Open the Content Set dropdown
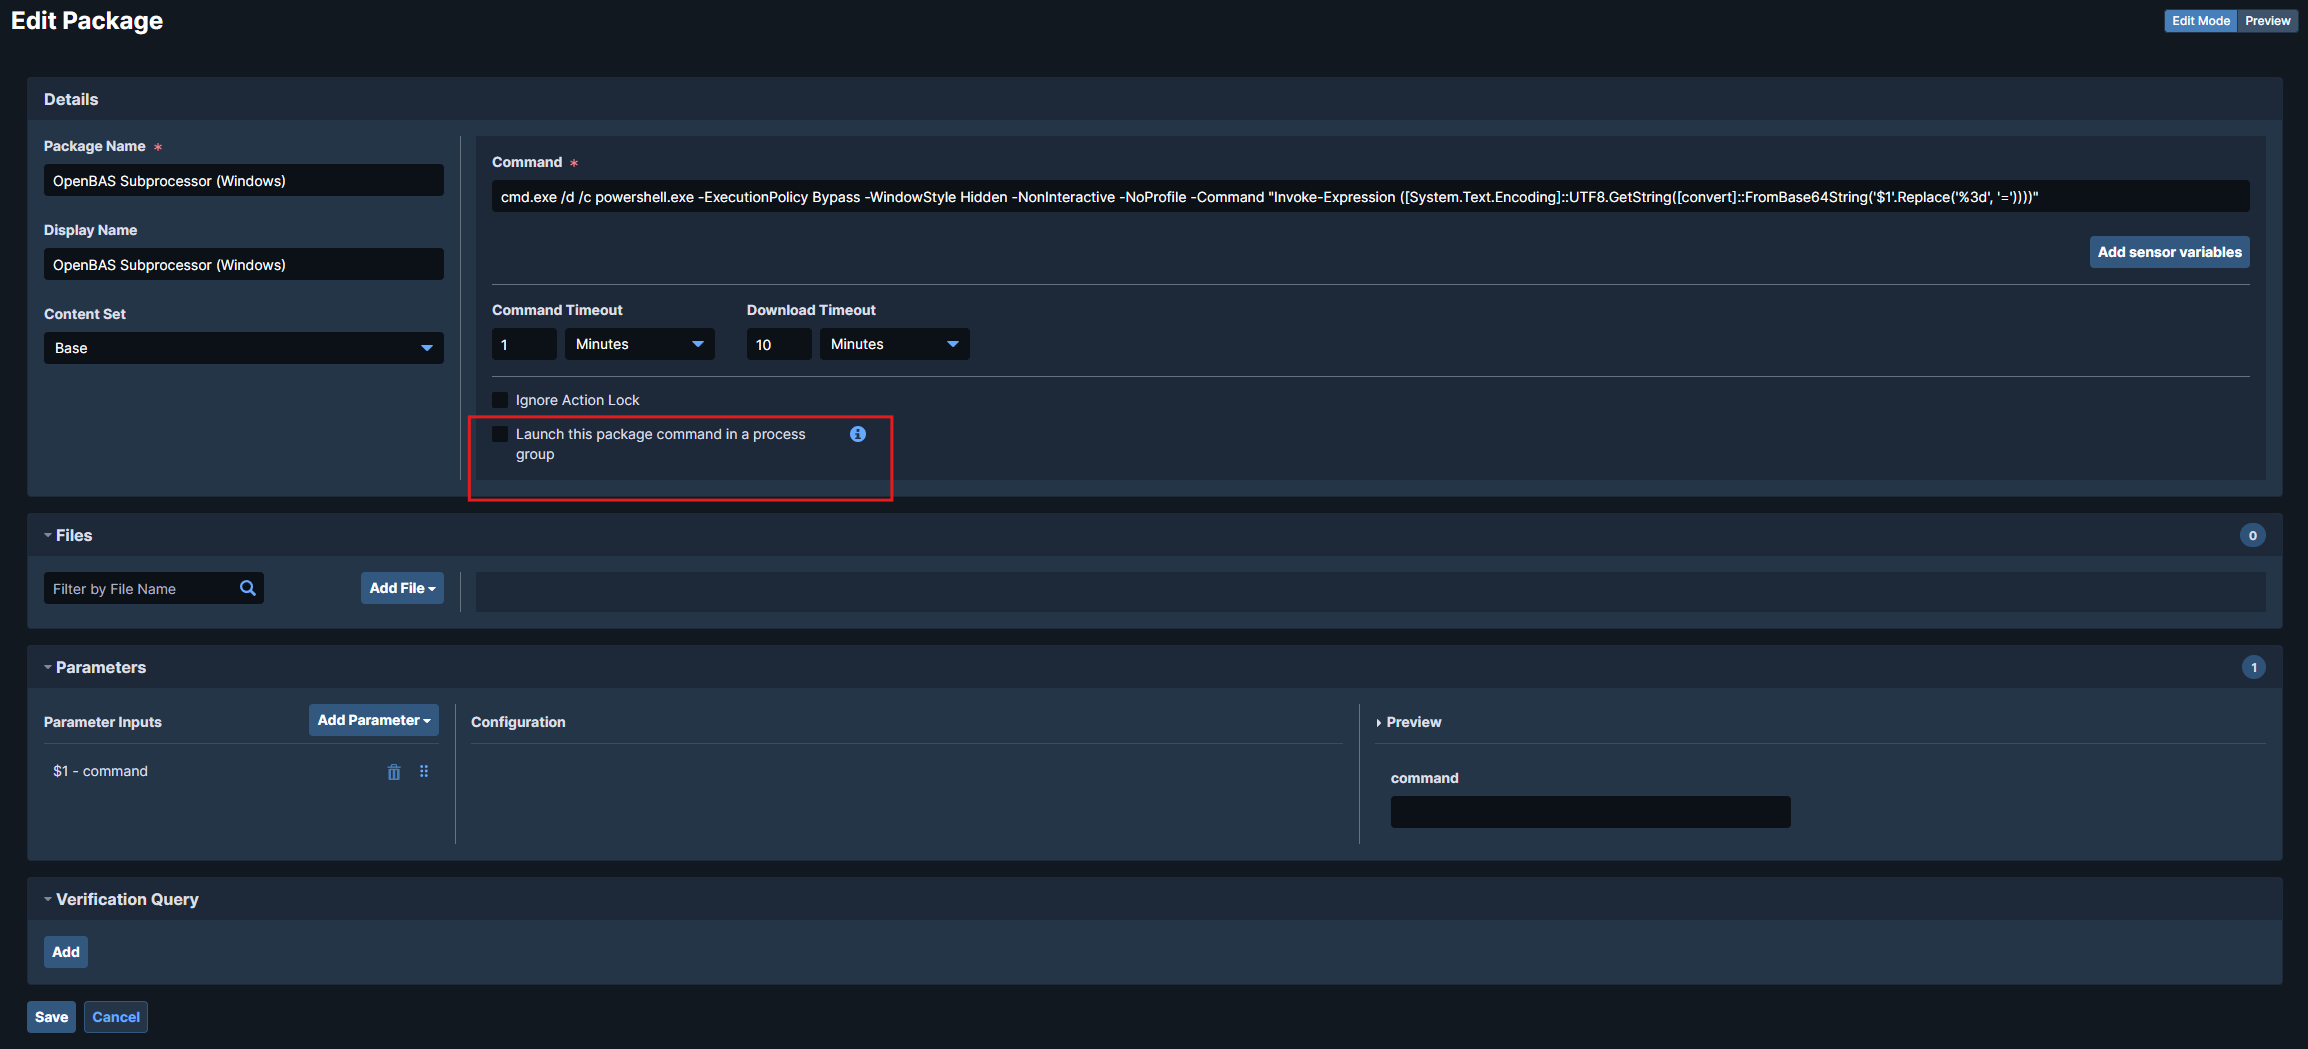 point(243,348)
